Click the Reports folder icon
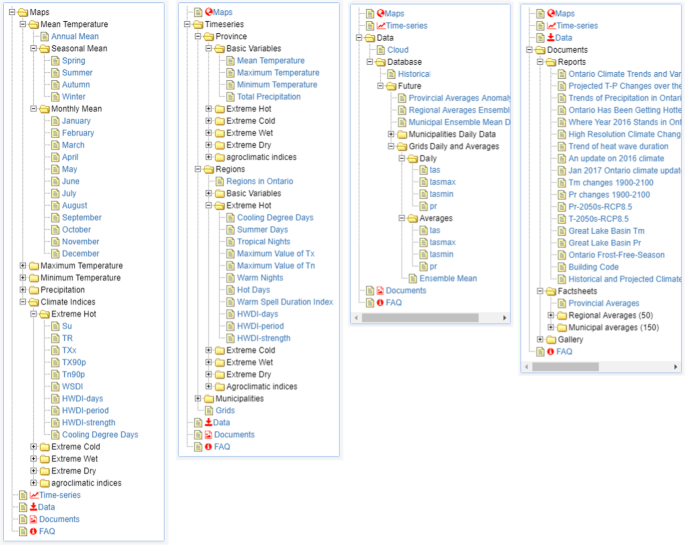The height and width of the screenshot is (545, 685). [551, 62]
